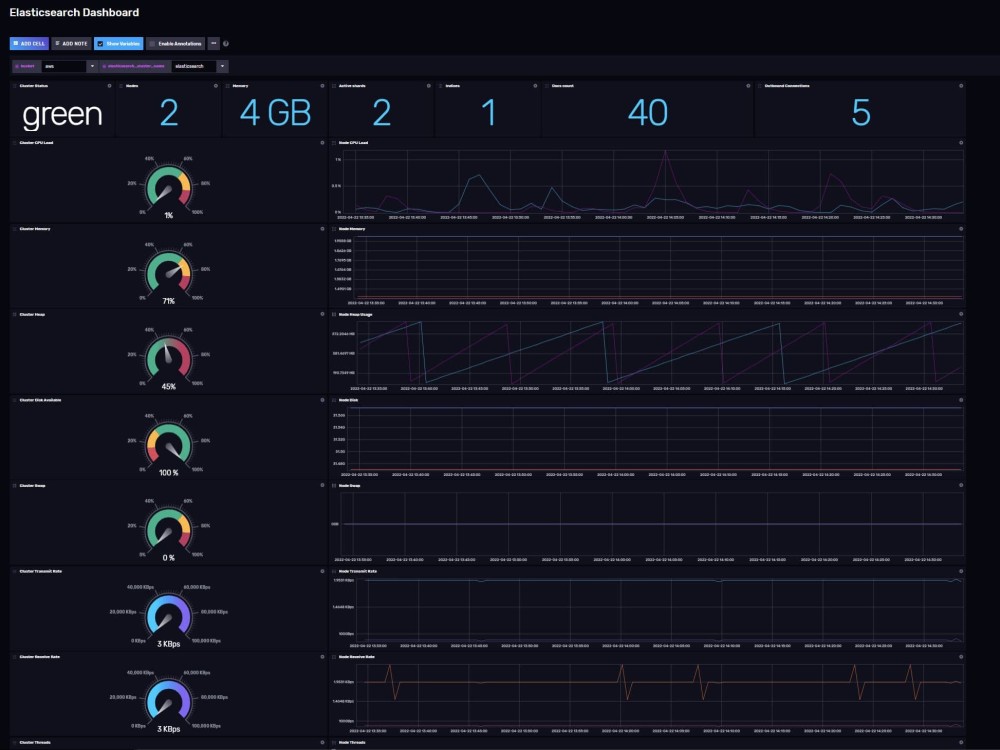The width and height of the screenshot is (1000, 750).
Task: Open settings gear on Cluster Disk Available gauge
Action: [320, 399]
